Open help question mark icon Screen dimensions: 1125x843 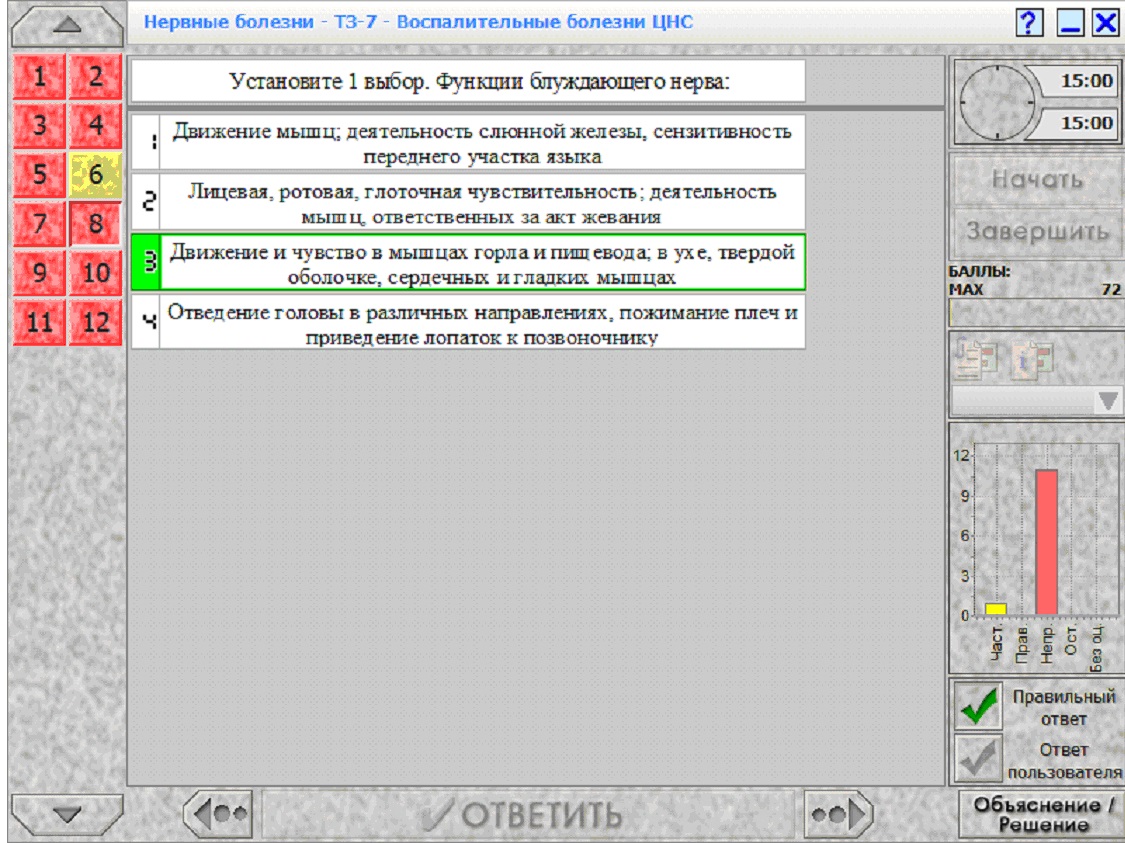point(1030,23)
